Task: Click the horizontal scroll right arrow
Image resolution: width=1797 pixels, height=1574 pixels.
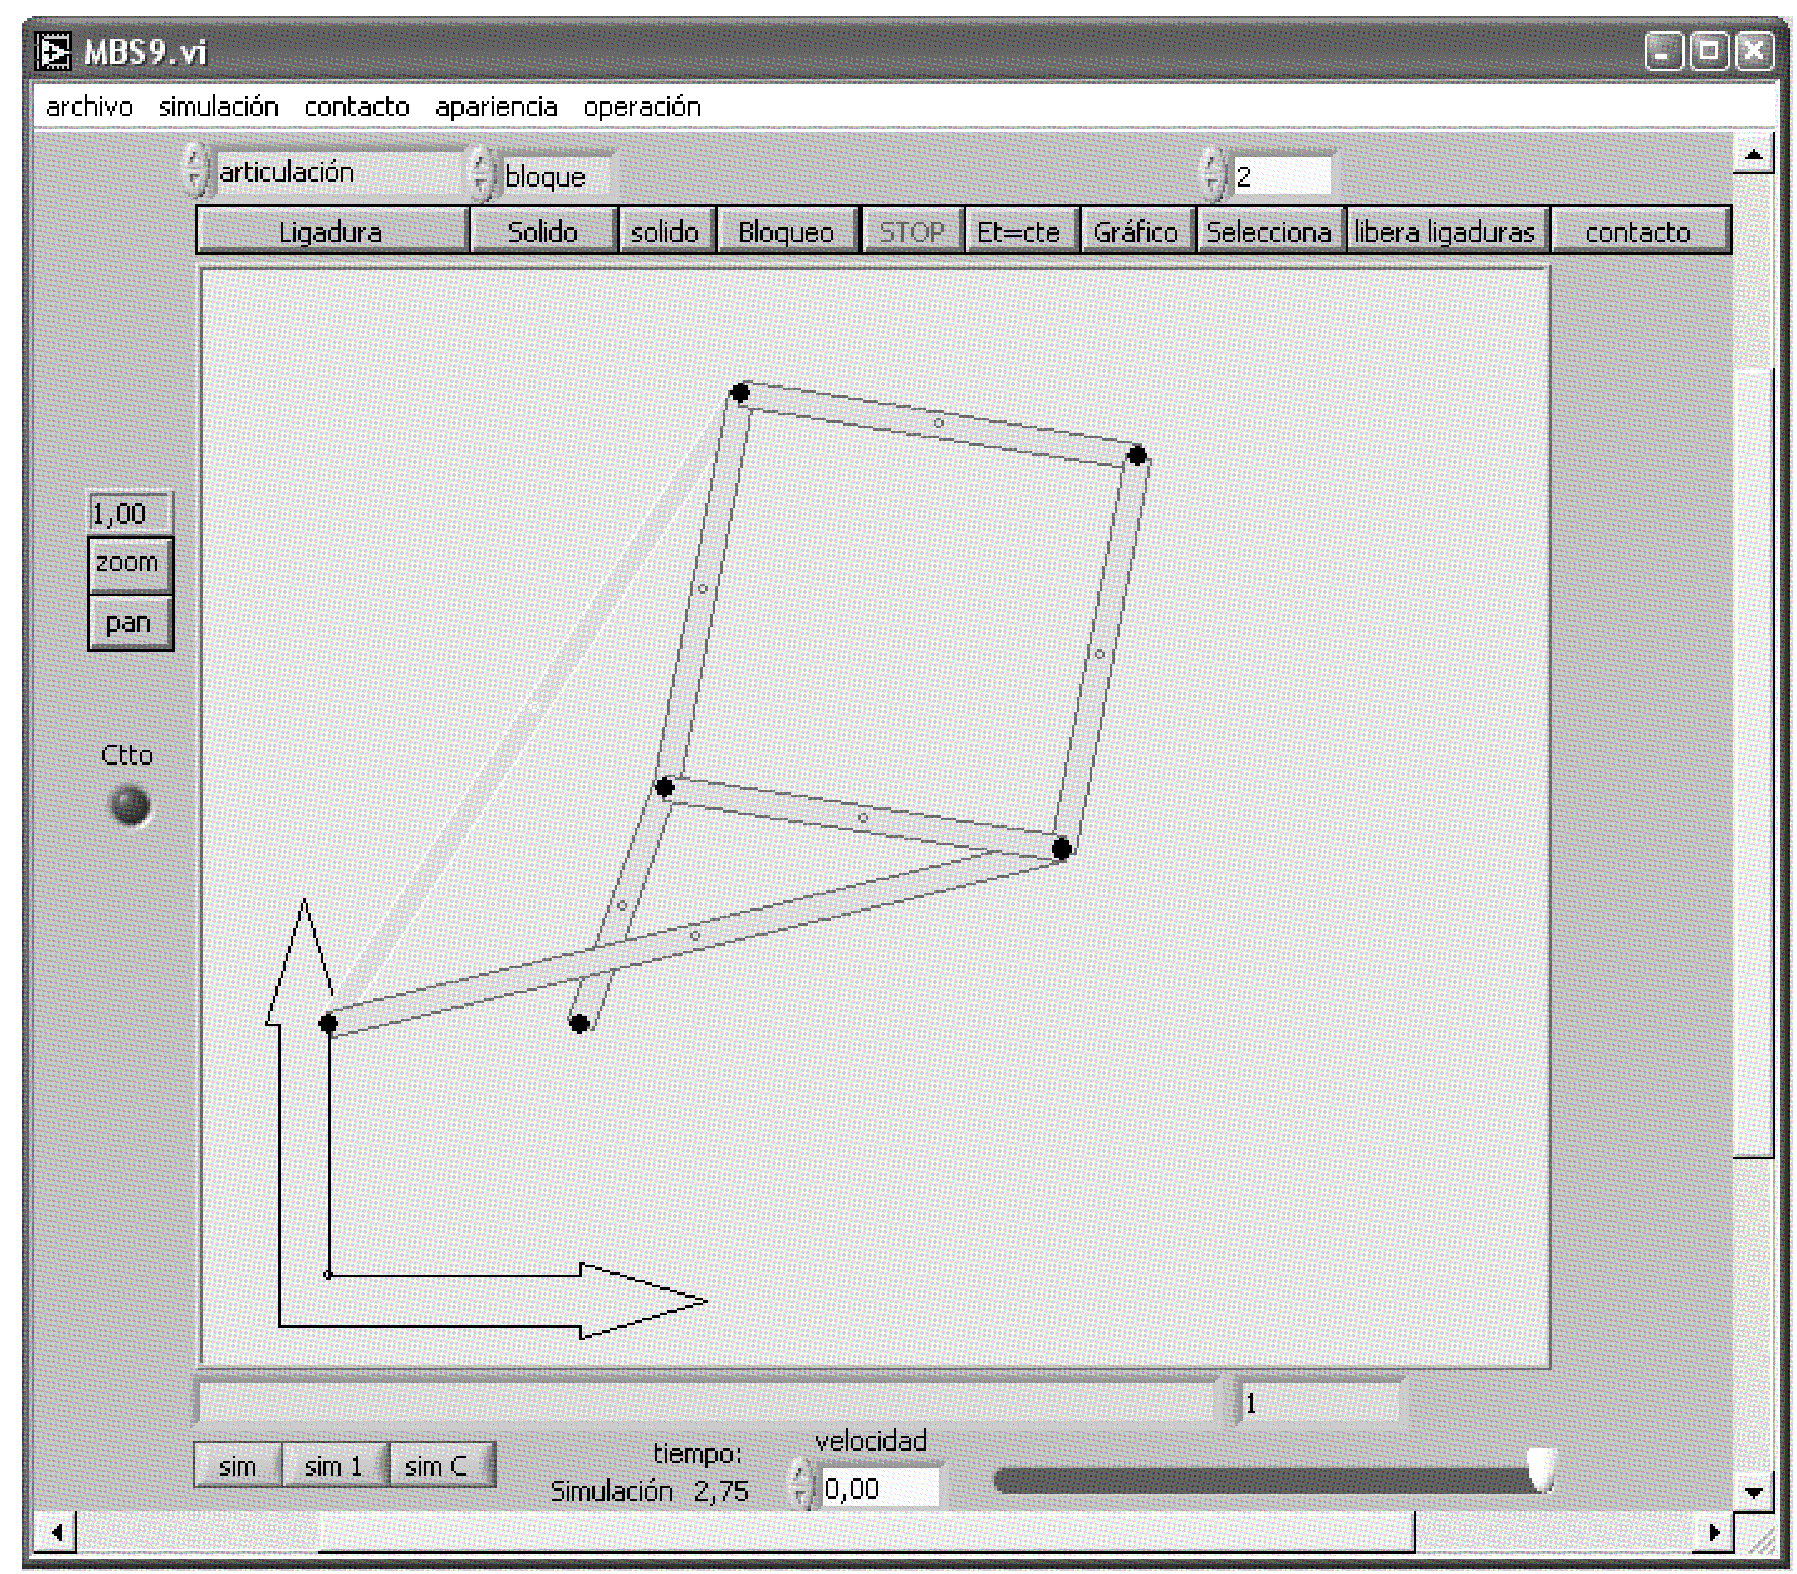Action: (x=1714, y=1531)
